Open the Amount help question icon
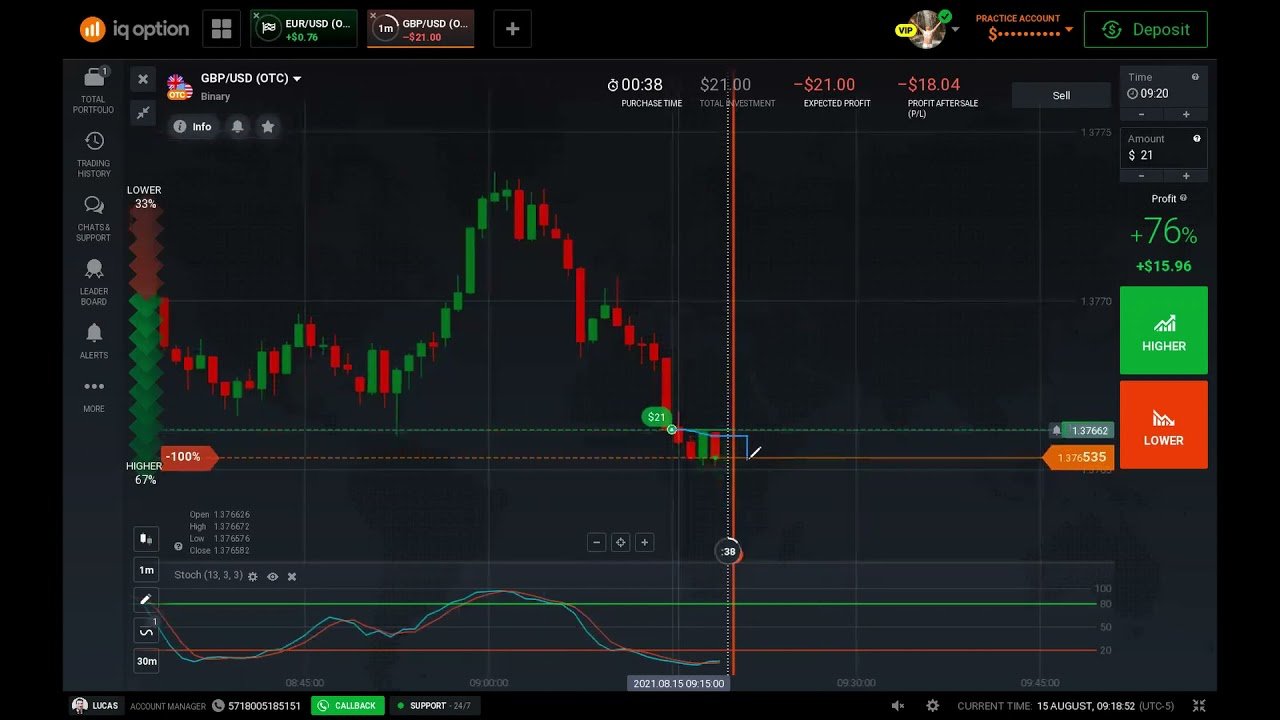Image resolution: width=1280 pixels, height=720 pixels. point(1197,139)
